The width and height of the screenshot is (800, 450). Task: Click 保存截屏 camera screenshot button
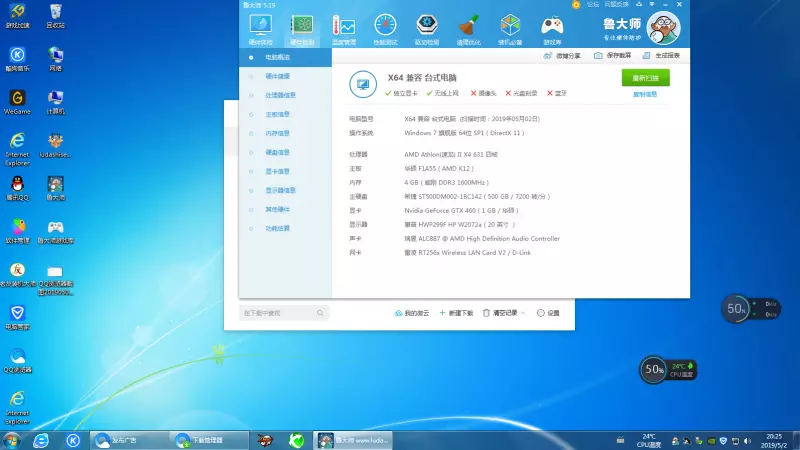click(612, 56)
